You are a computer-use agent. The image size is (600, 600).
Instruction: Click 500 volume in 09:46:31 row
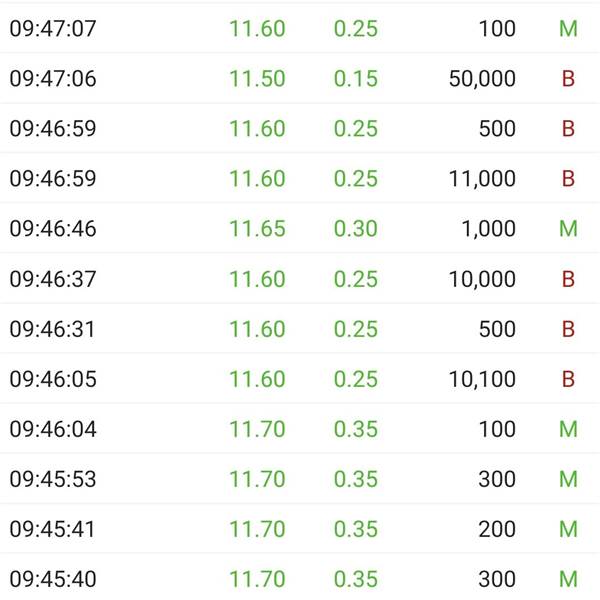(x=497, y=329)
